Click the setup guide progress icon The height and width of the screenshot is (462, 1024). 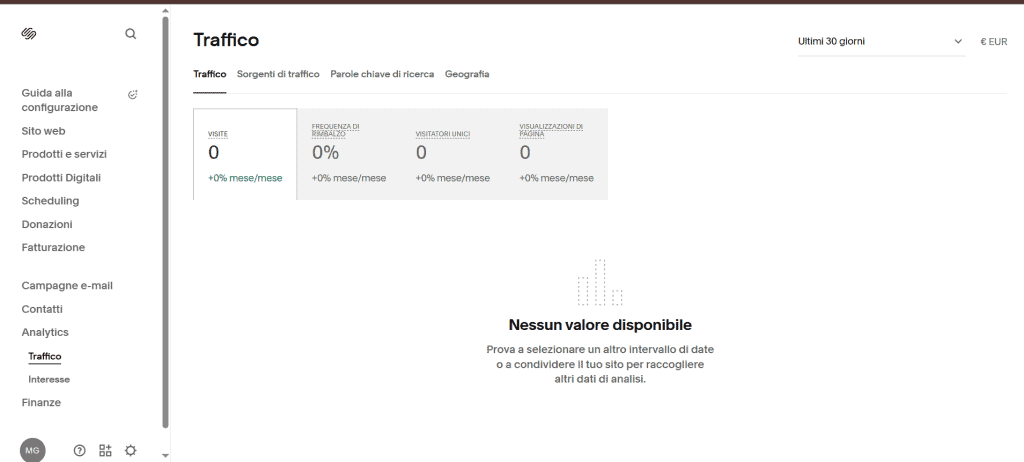pyautogui.click(x=133, y=95)
